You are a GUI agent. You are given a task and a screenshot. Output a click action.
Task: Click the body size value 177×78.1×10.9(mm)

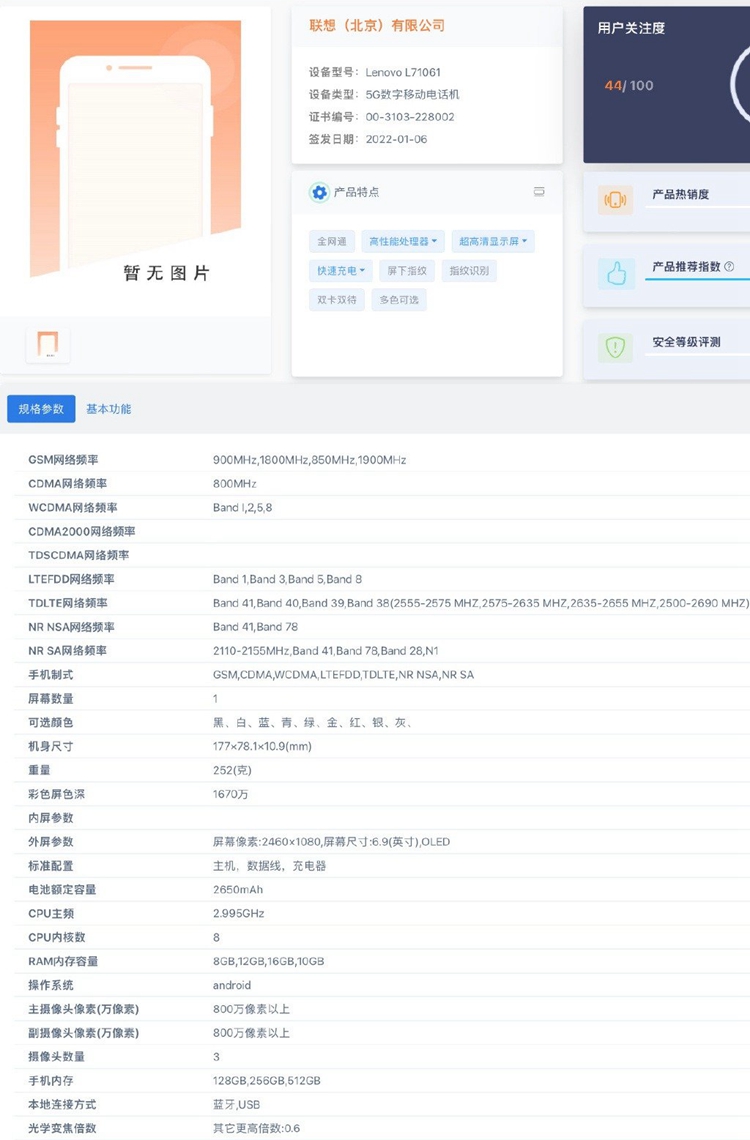(x=262, y=746)
